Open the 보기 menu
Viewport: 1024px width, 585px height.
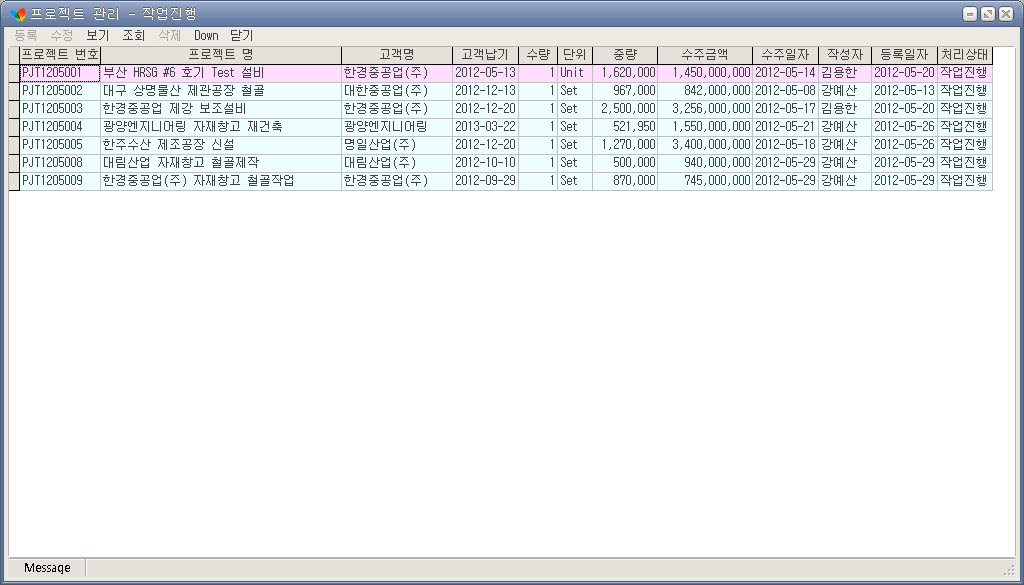[x=97, y=36]
